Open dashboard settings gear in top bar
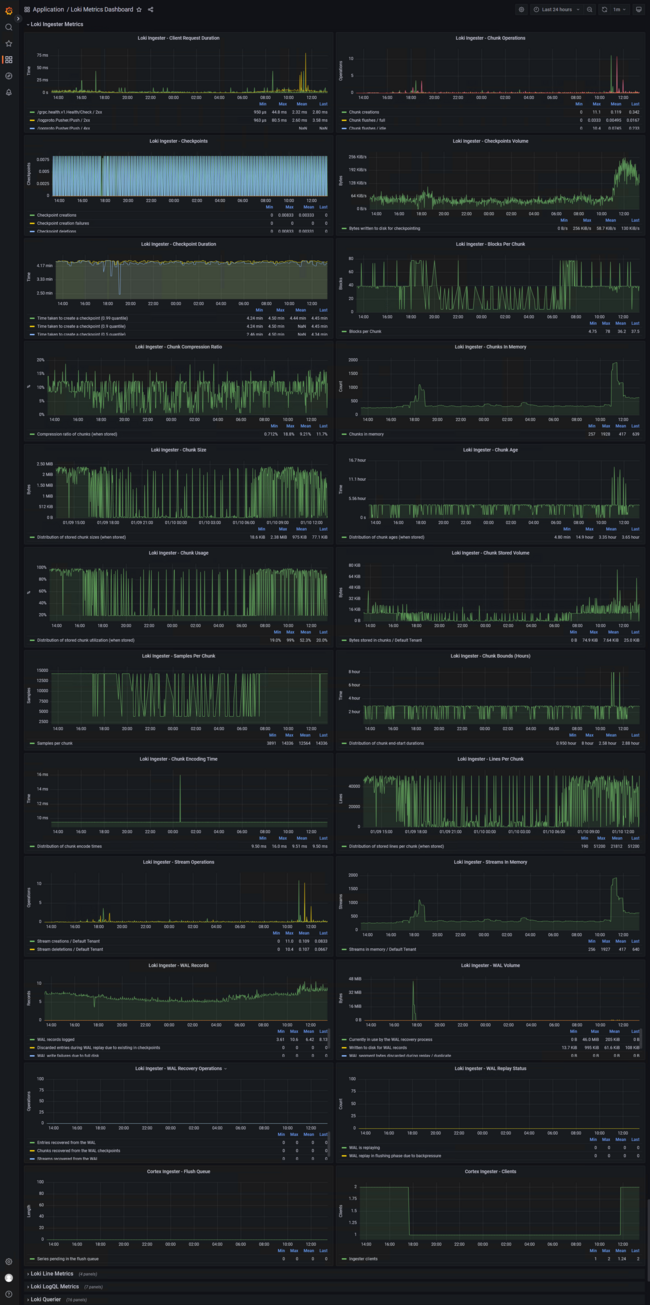The width and height of the screenshot is (650, 1305). click(521, 9)
